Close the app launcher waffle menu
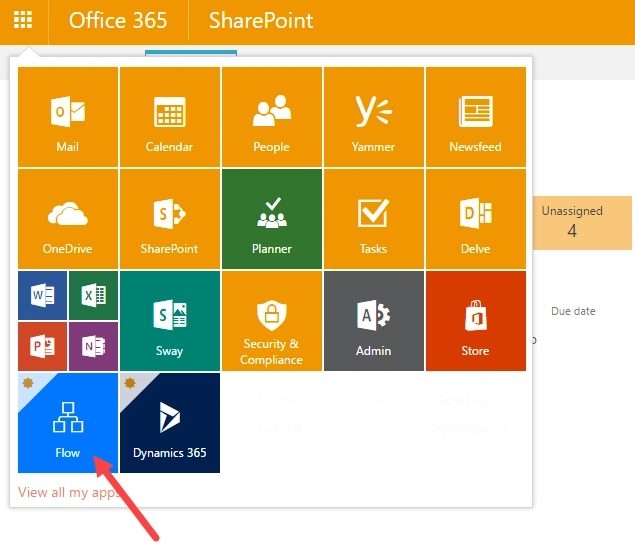Screen dimensions: 635x546 23,19
